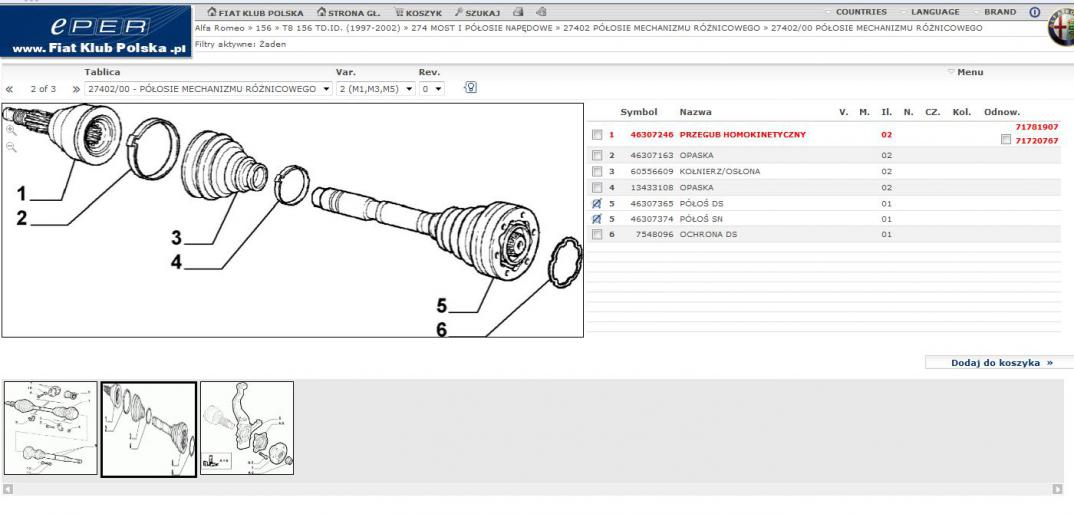Go to Strona Gł. main page

pyautogui.click(x=349, y=12)
